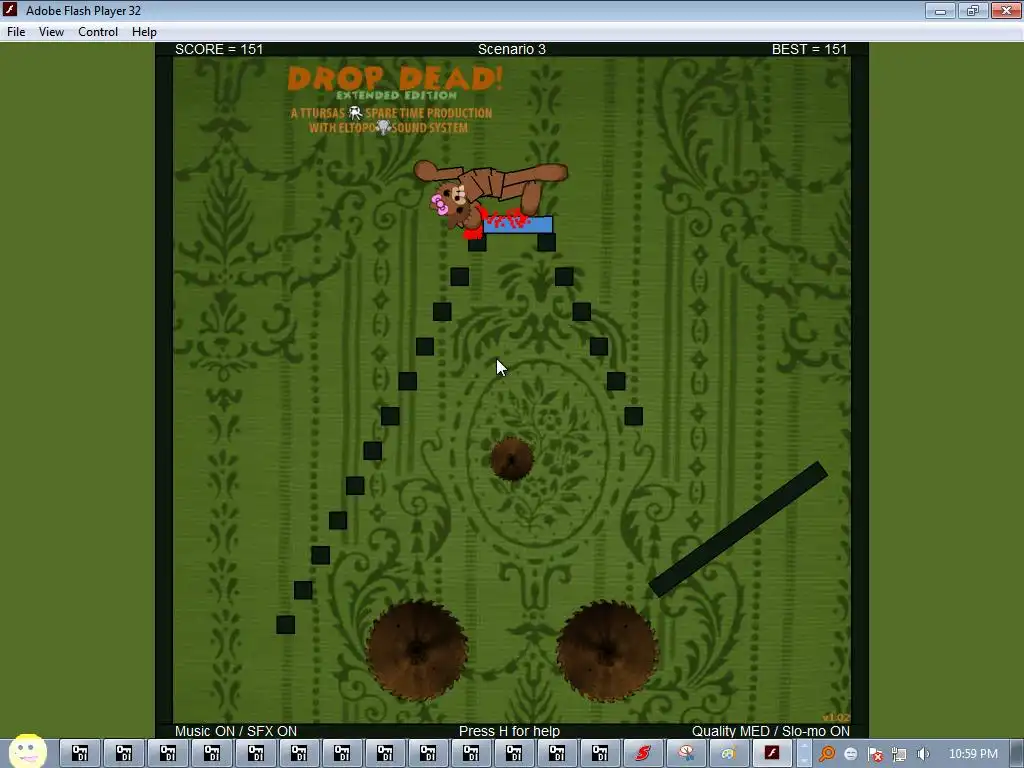Open the network tray icon
The image size is (1024, 768).
pyautogui.click(x=899, y=754)
